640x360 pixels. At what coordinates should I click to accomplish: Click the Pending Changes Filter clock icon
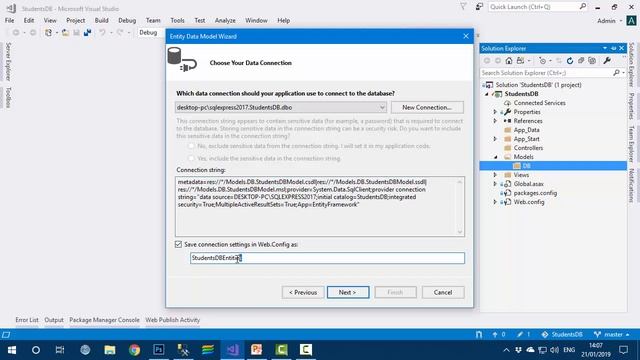542,61
